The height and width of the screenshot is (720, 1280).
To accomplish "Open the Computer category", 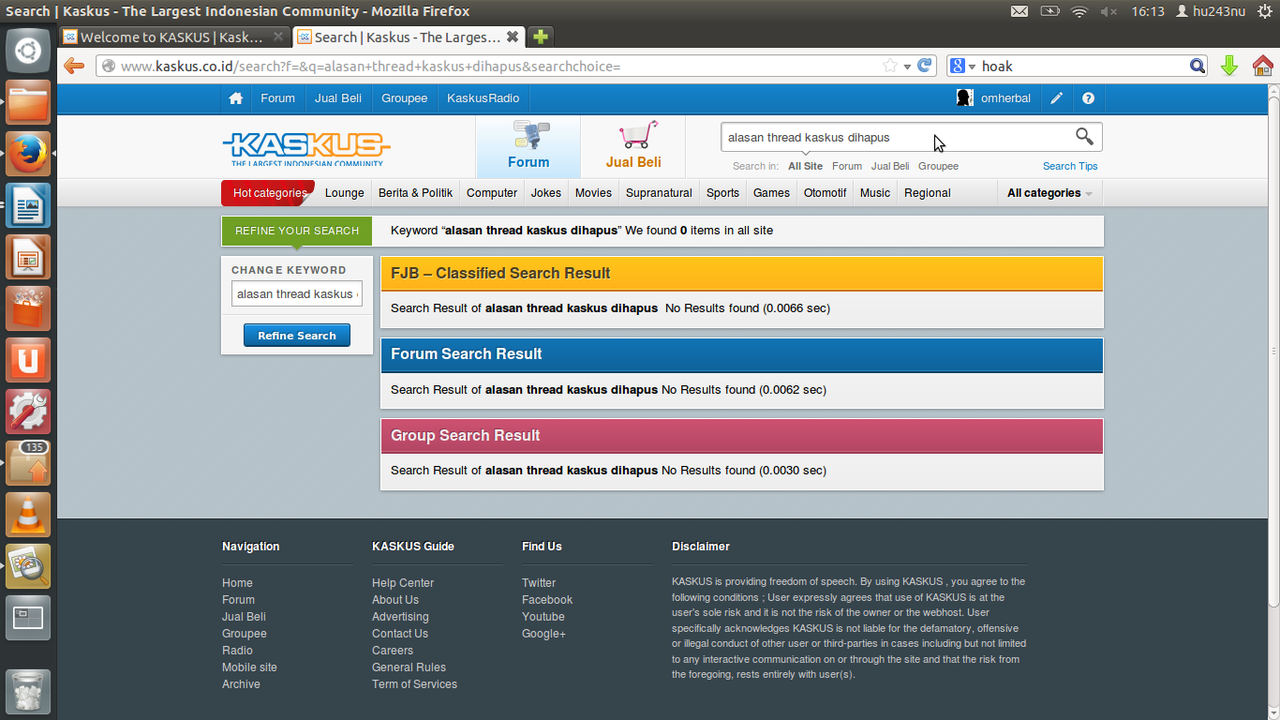I will click(492, 193).
